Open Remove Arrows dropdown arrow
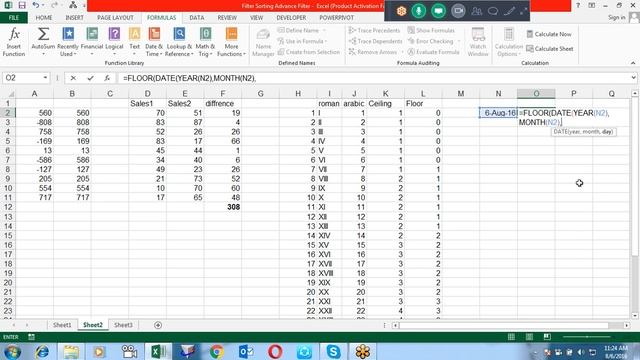640x360 pixels. [402, 52]
